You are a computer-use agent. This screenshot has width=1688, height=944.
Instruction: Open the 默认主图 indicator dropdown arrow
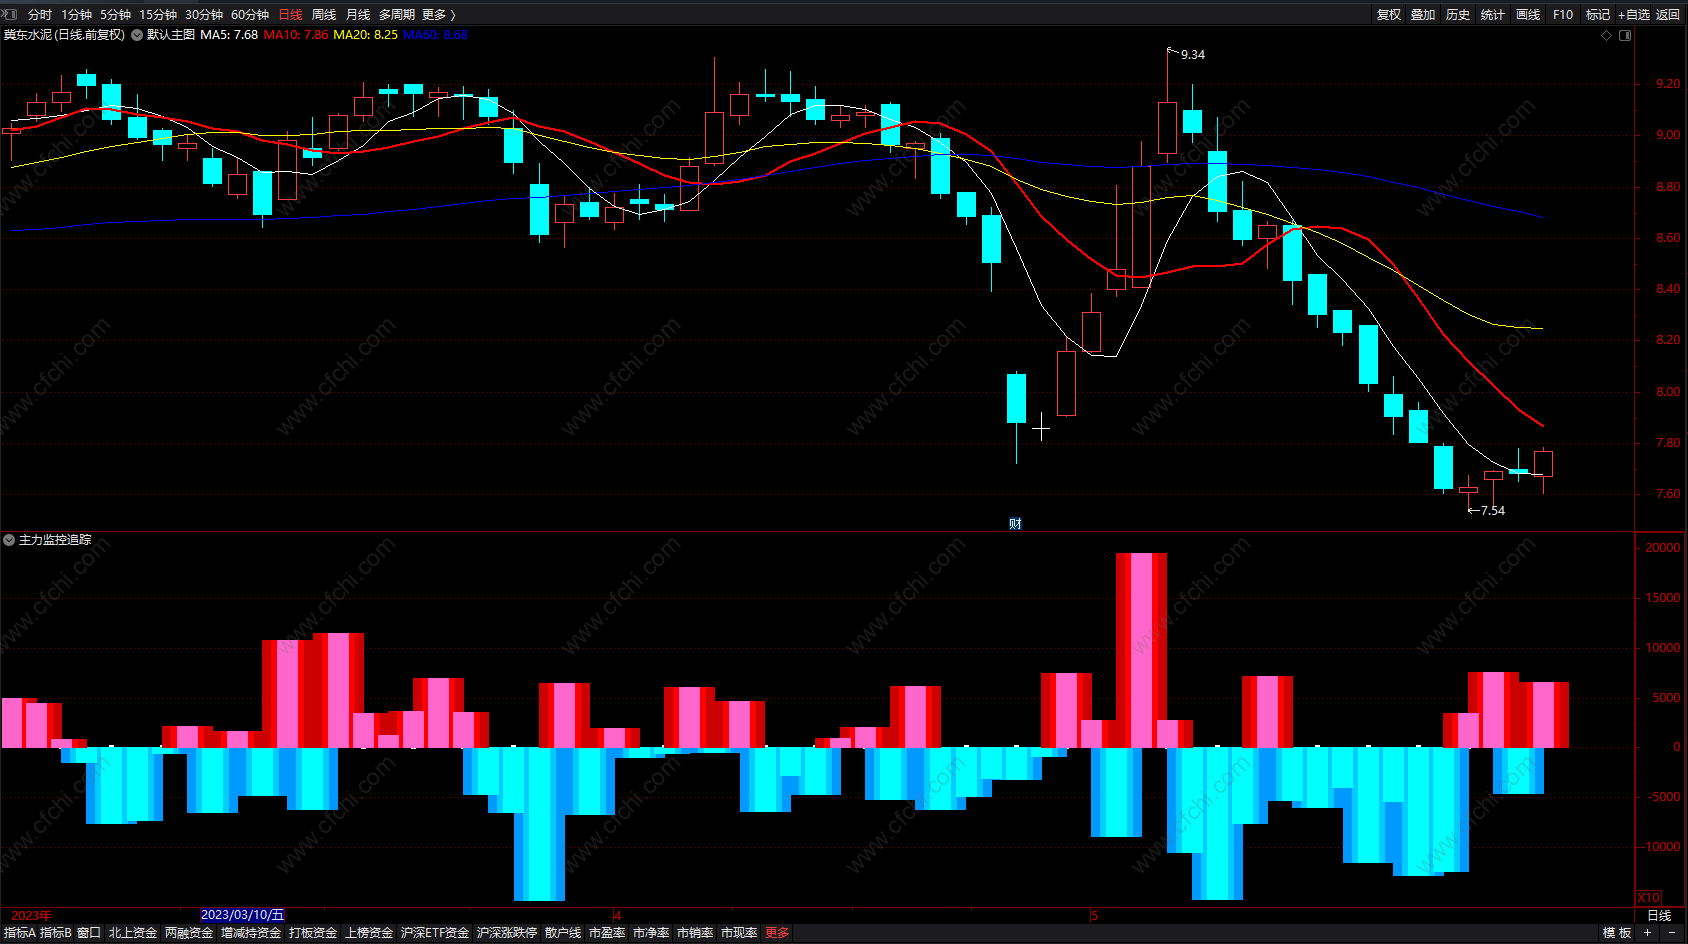tap(137, 35)
